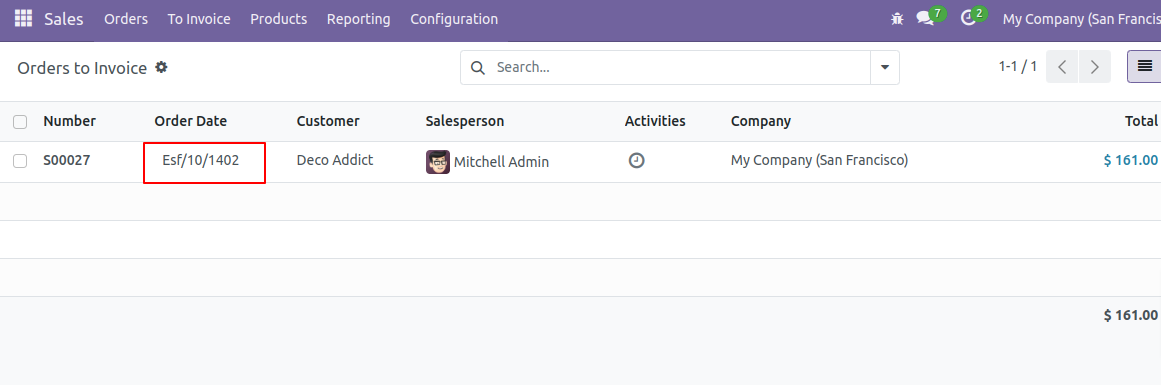Switch to list view icon

click(x=1144, y=67)
